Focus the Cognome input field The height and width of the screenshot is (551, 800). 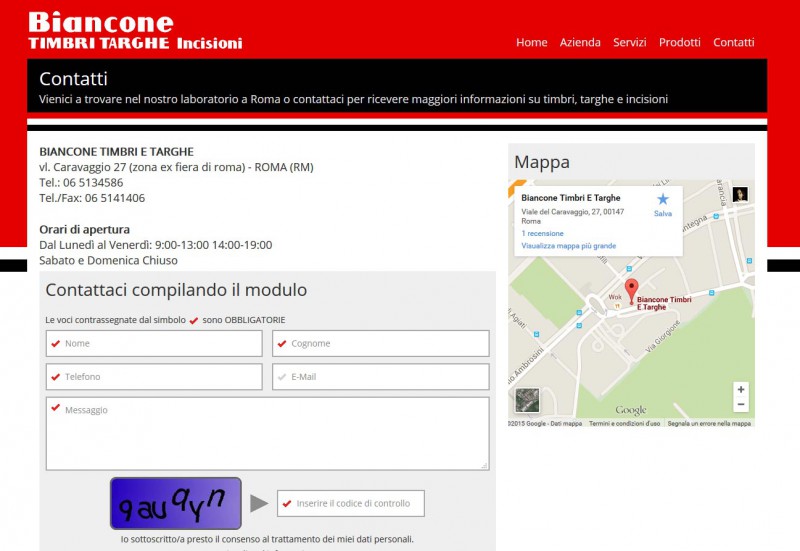[381, 343]
